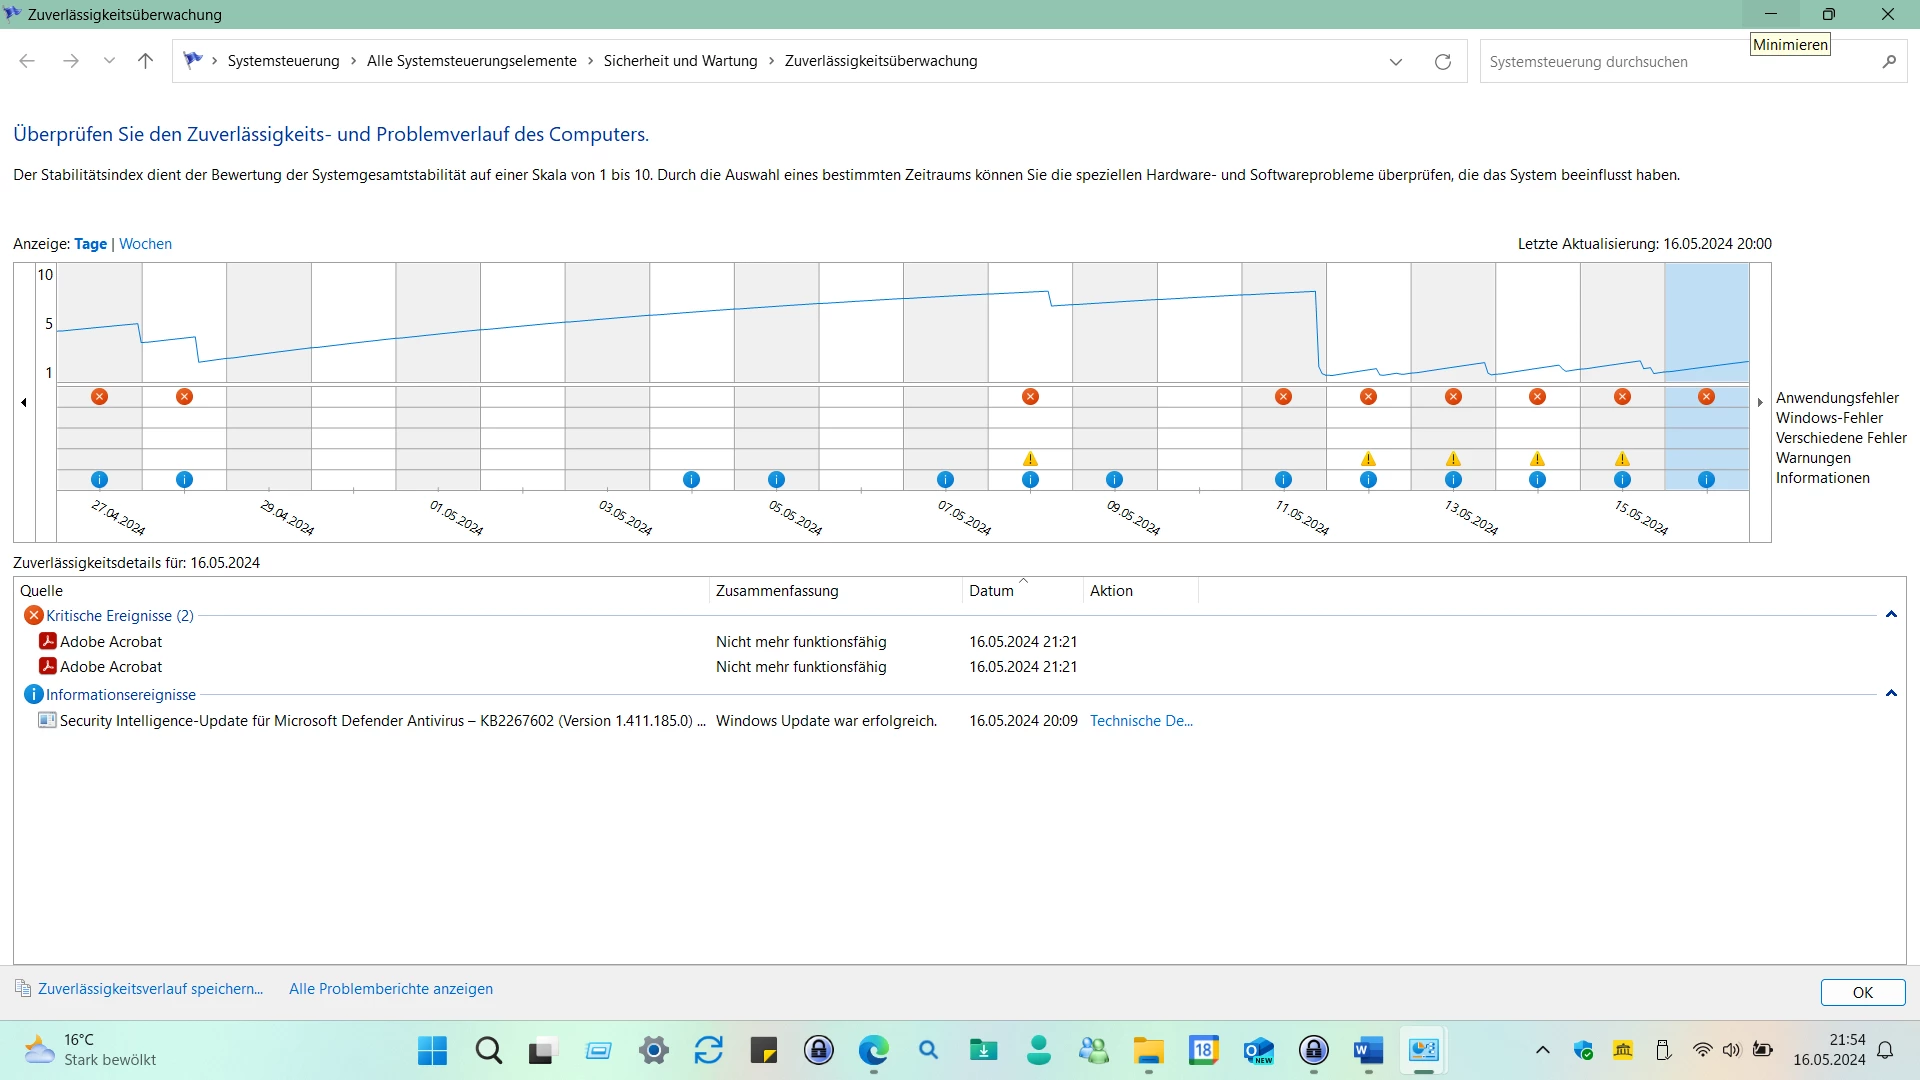
Task: Navigate up one level with the arrow
Action: click(145, 61)
